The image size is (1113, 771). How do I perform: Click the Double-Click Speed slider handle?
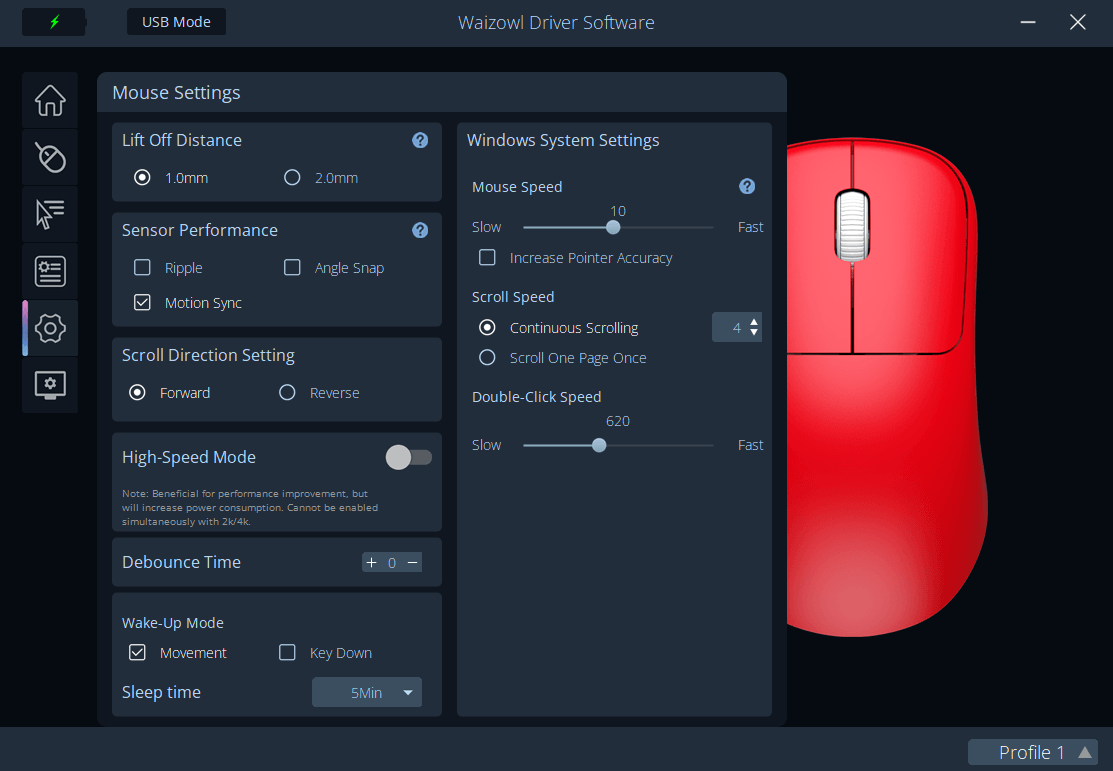tap(599, 445)
